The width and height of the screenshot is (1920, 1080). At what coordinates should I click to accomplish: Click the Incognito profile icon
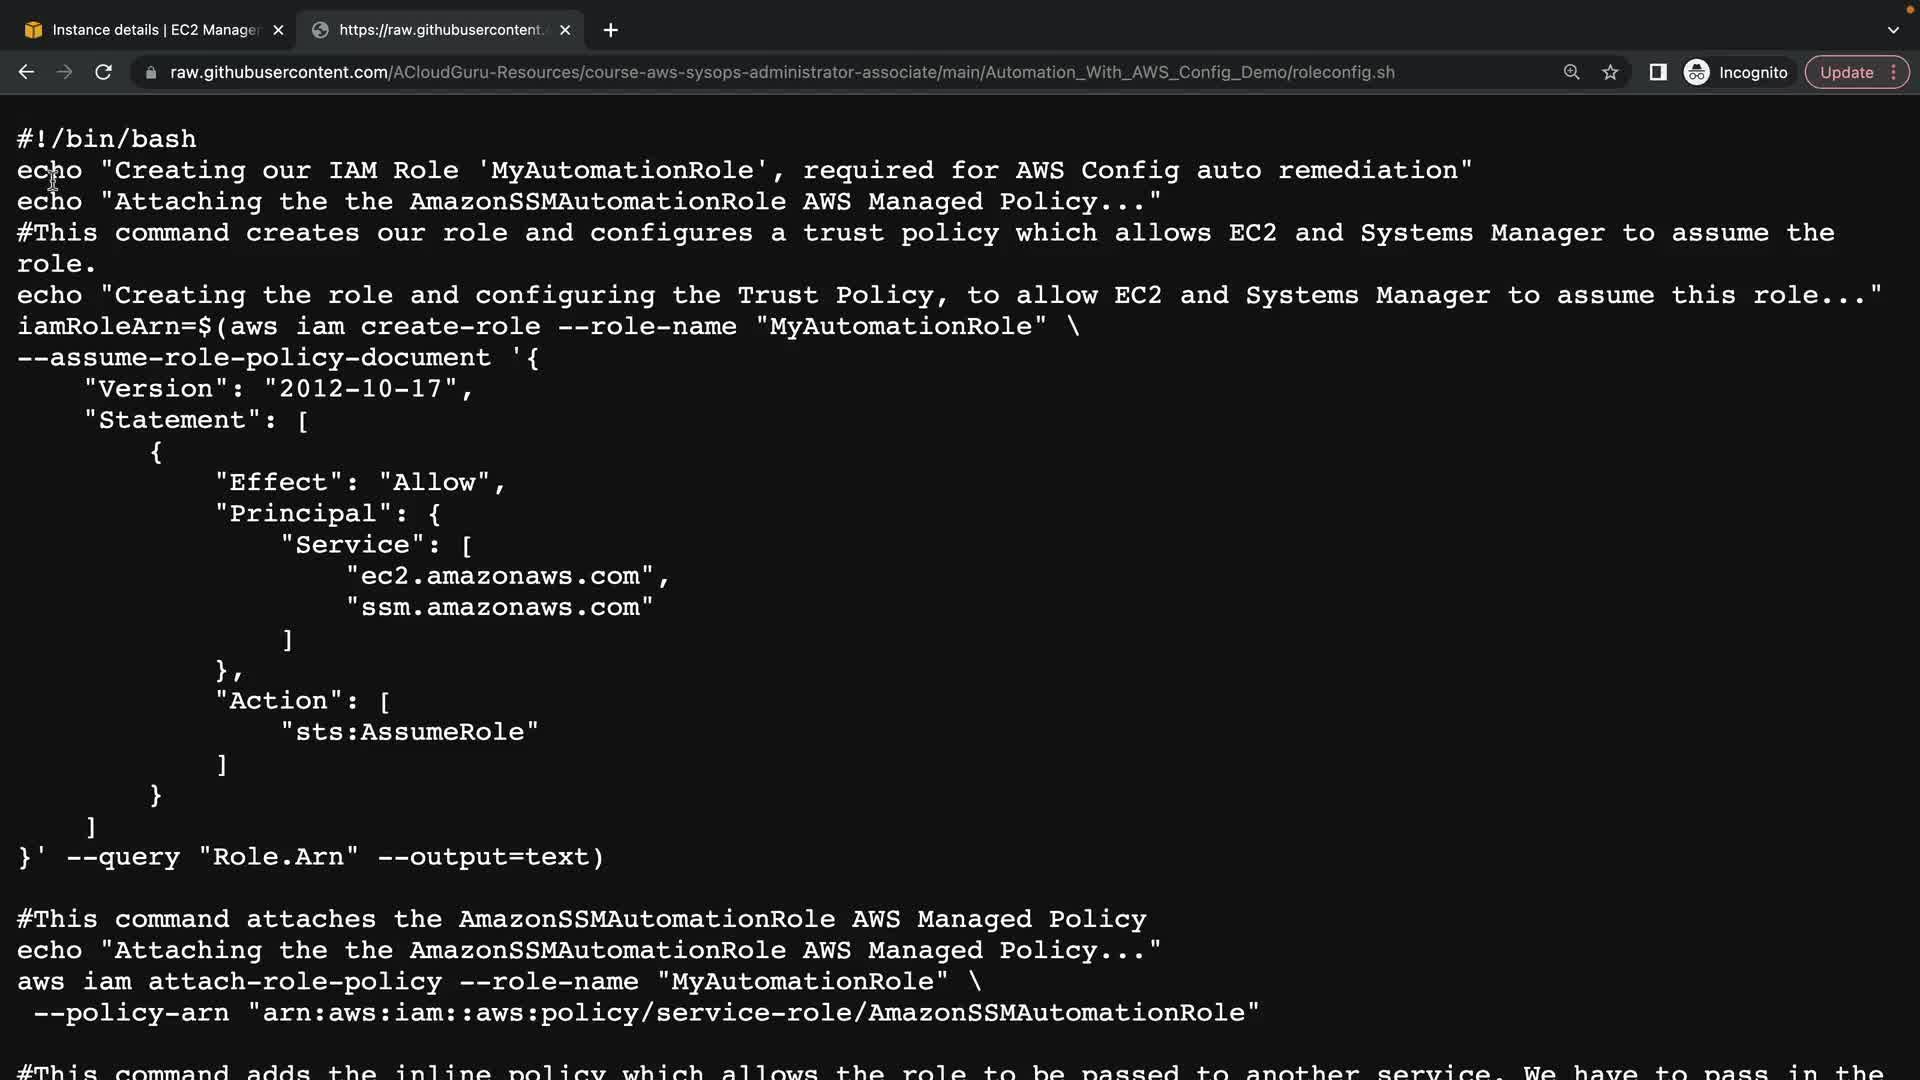[x=1697, y=72]
